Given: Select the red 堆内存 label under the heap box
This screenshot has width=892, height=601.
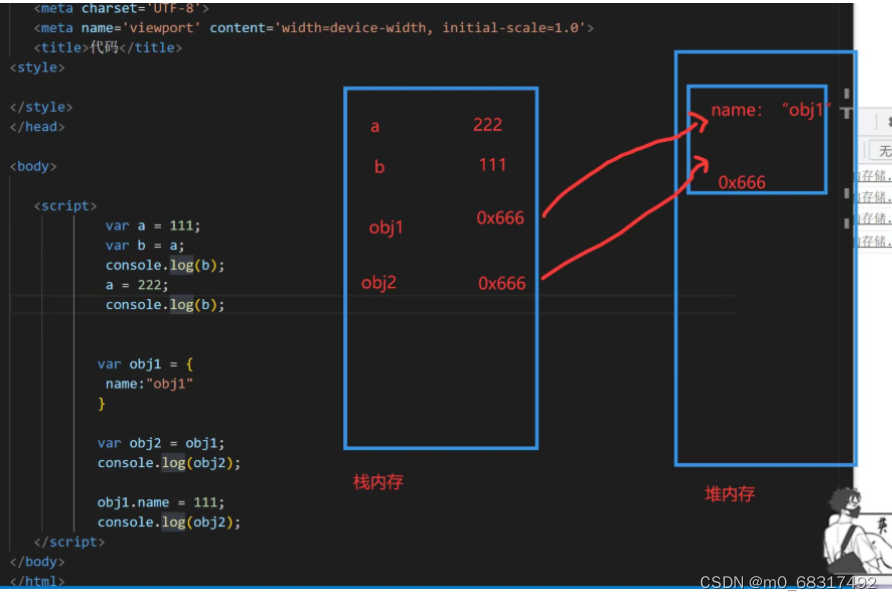Looking at the screenshot, I should [x=729, y=494].
